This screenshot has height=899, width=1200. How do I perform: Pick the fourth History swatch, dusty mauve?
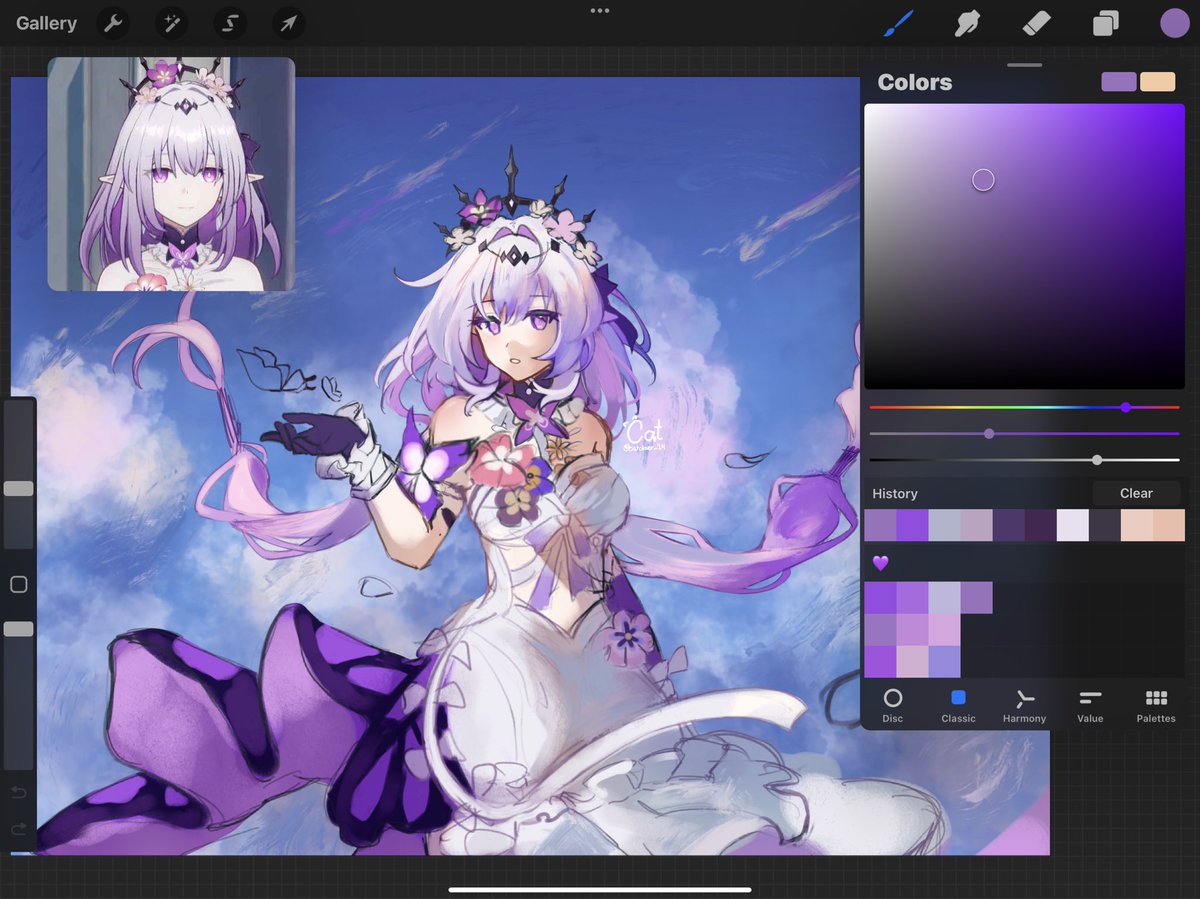click(x=976, y=525)
